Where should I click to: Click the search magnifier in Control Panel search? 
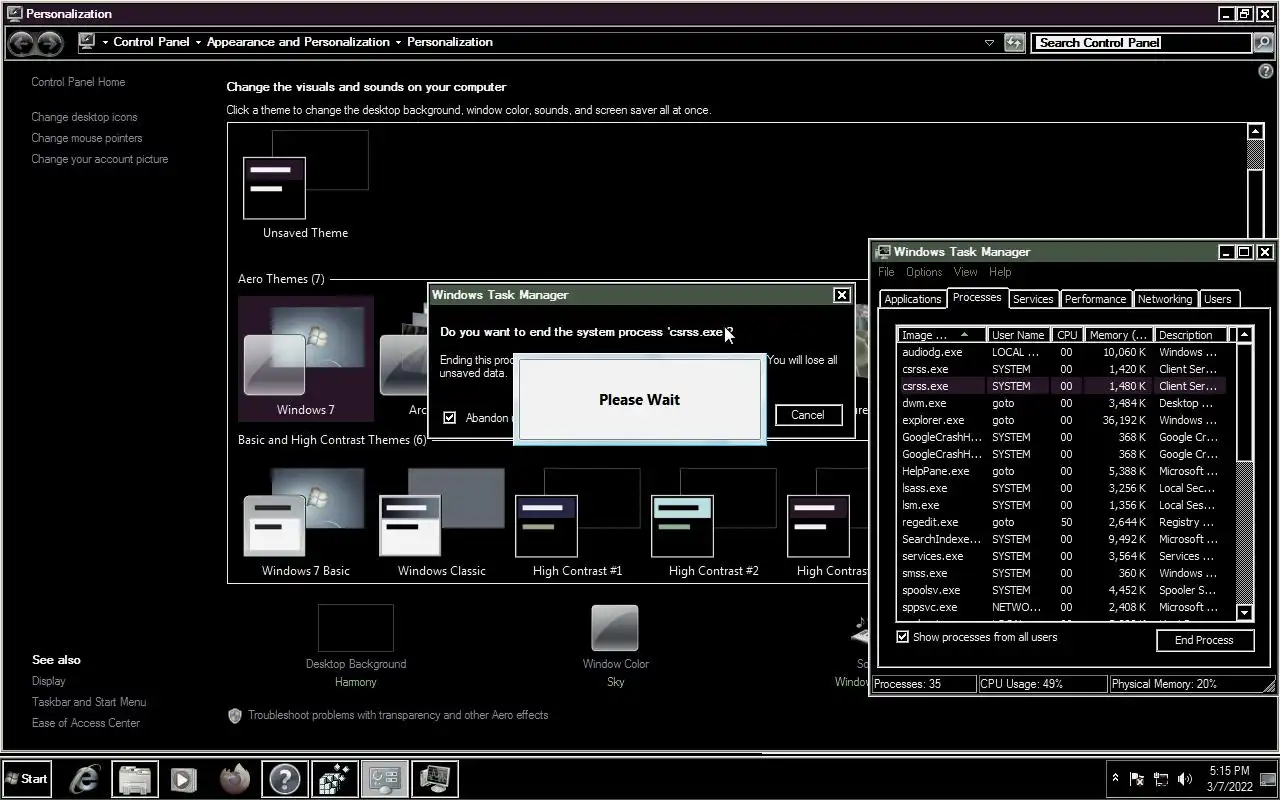1264,42
